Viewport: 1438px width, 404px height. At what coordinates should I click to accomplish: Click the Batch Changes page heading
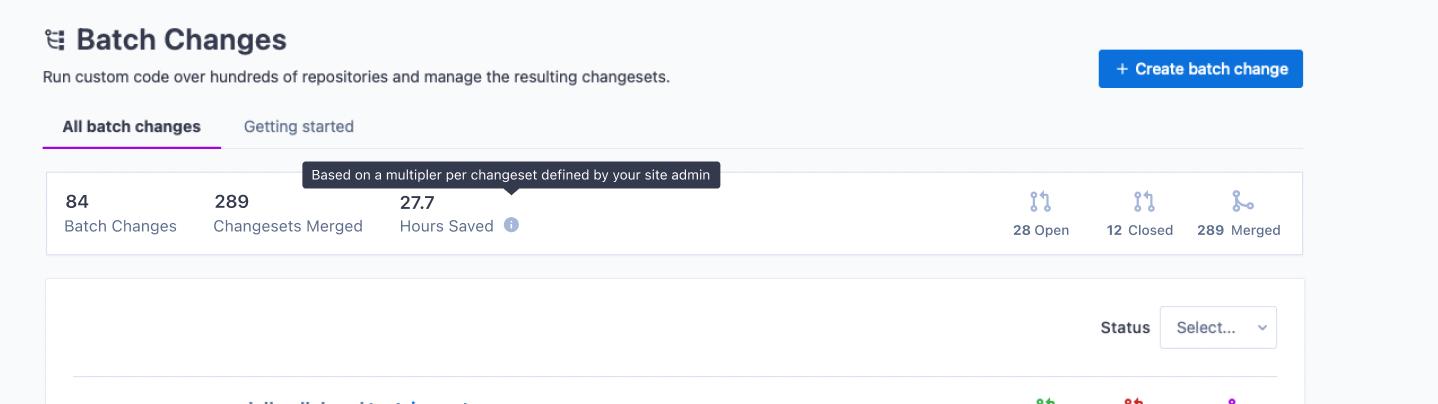tap(181, 40)
